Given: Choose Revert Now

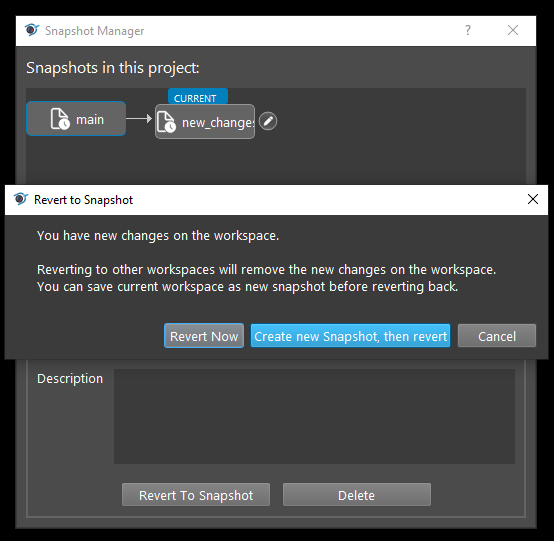Looking at the screenshot, I should [x=204, y=336].
